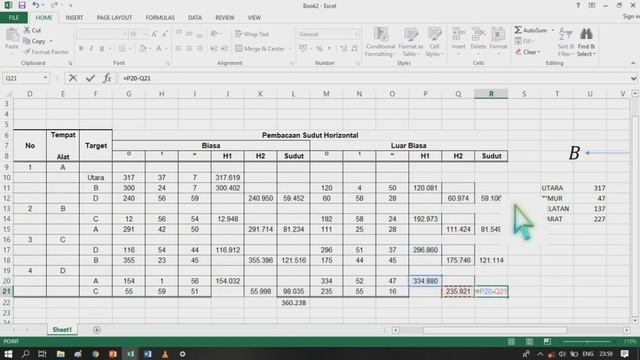Open Format as Table gallery
This screenshot has width=640, height=360.
coord(411,42)
